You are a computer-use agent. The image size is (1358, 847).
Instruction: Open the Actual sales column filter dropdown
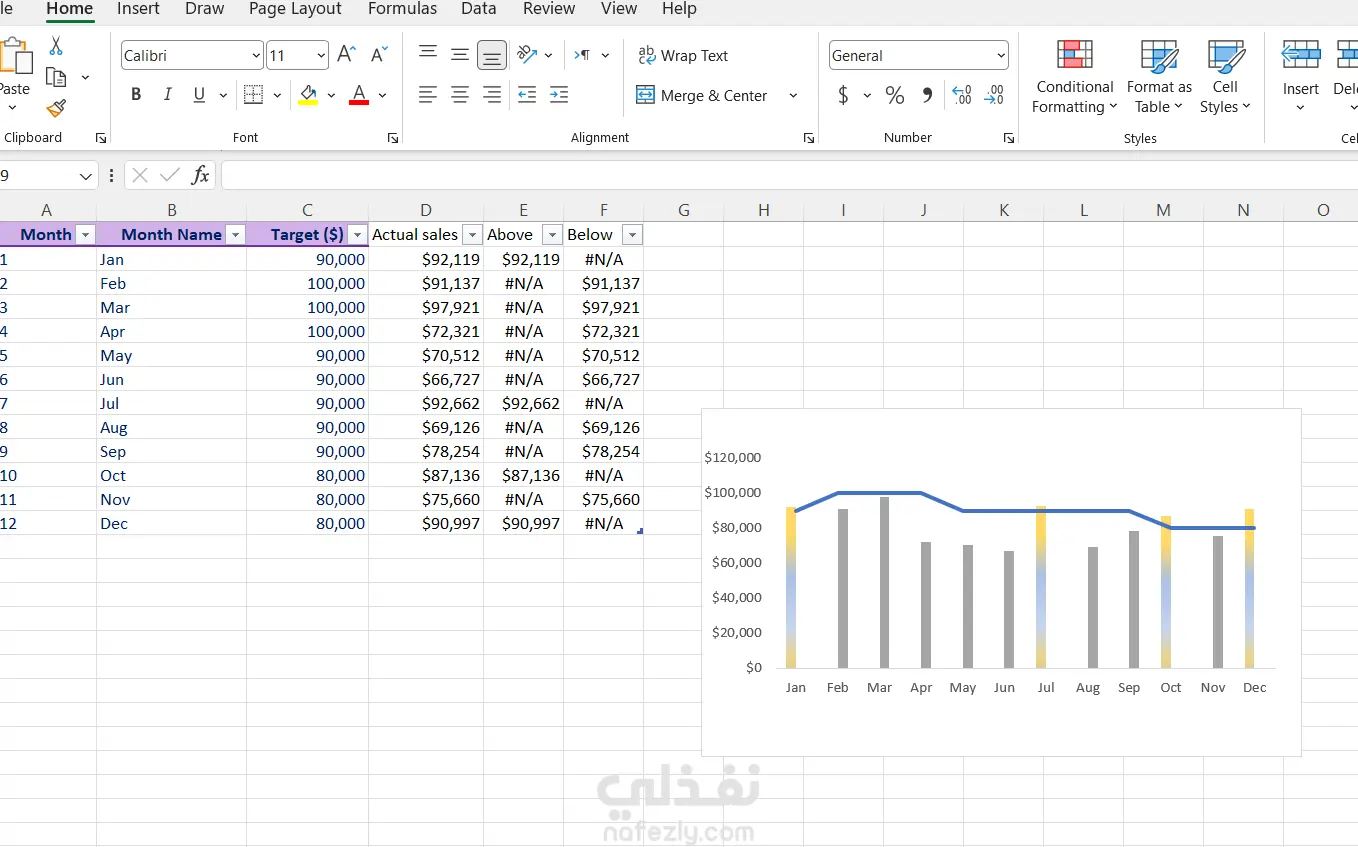[472, 235]
